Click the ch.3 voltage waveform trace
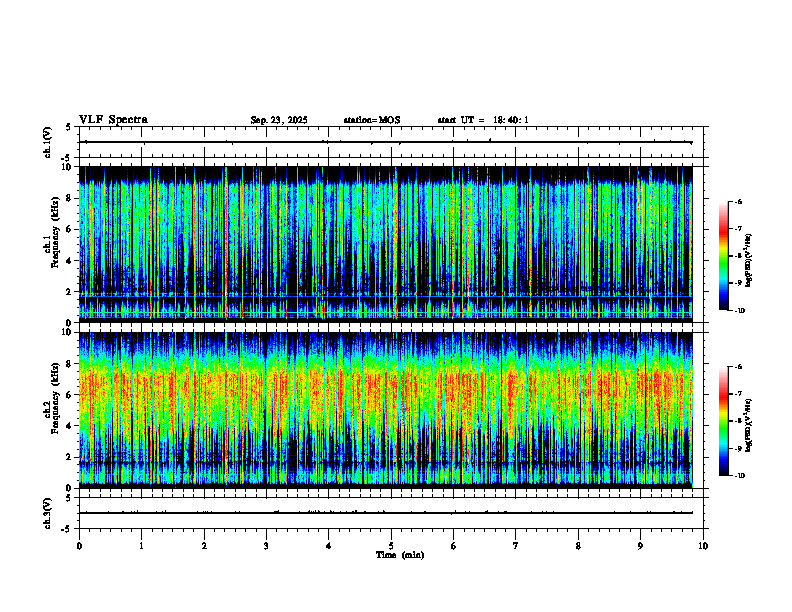 click(x=385, y=513)
